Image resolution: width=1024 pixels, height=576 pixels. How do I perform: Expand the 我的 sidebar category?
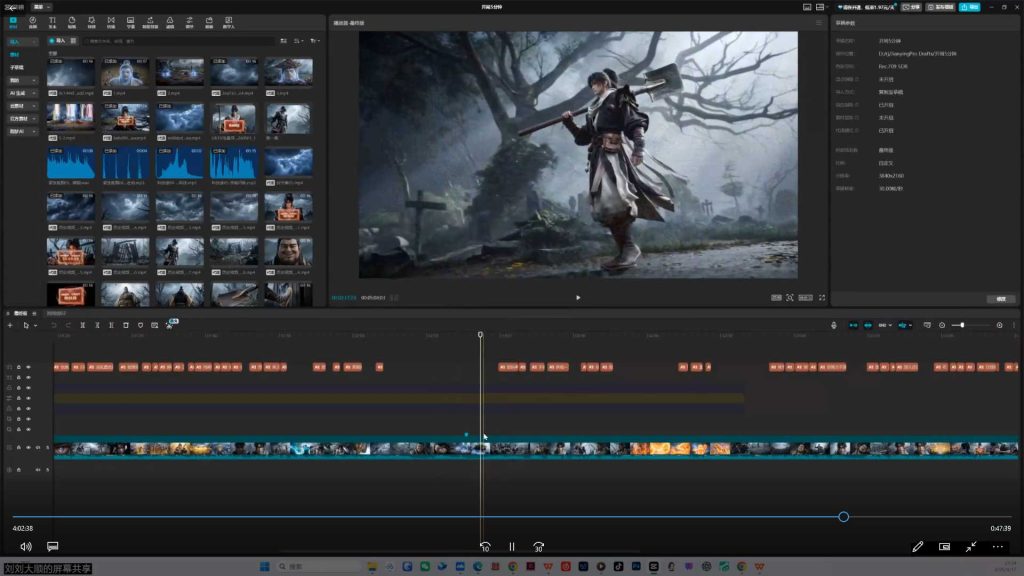[22, 80]
